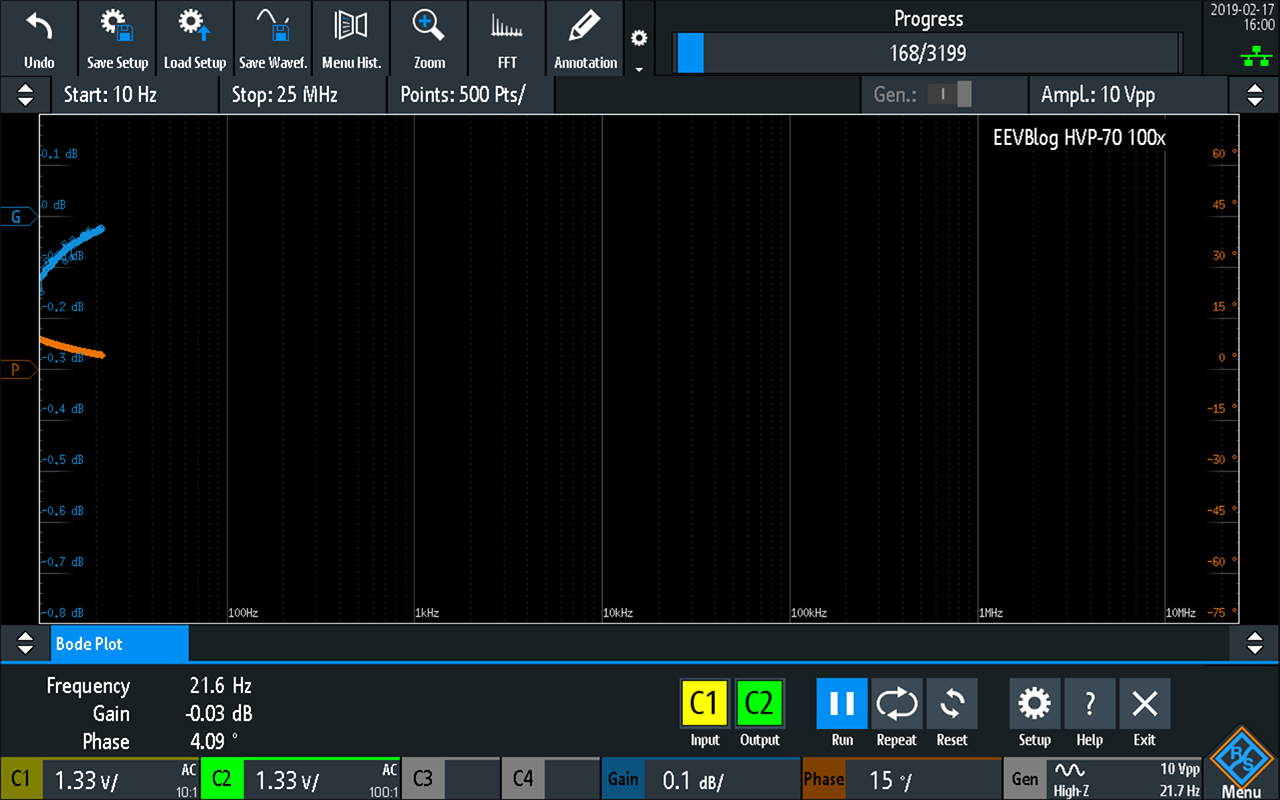Click the Progress bar 168/3199
This screenshot has width=1280, height=800.
tap(928, 53)
